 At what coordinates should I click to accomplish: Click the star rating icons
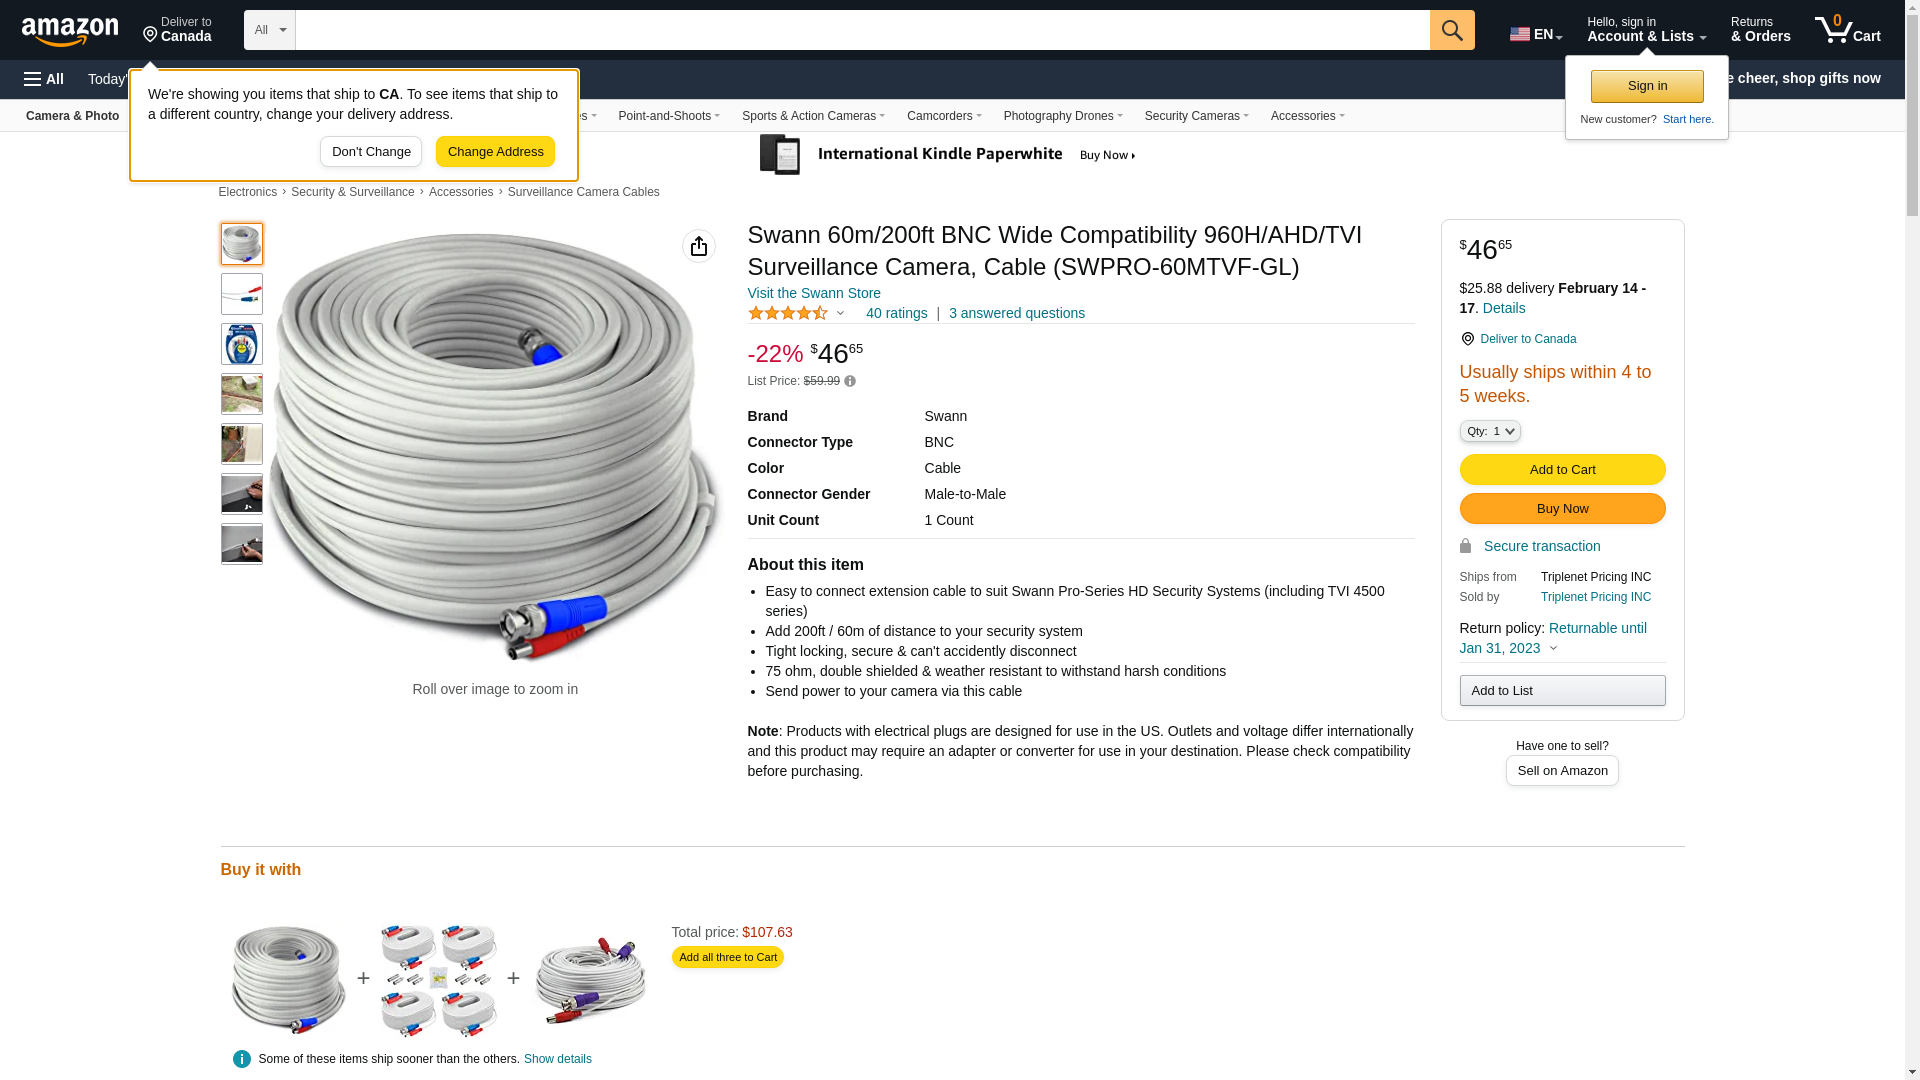[788, 313]
